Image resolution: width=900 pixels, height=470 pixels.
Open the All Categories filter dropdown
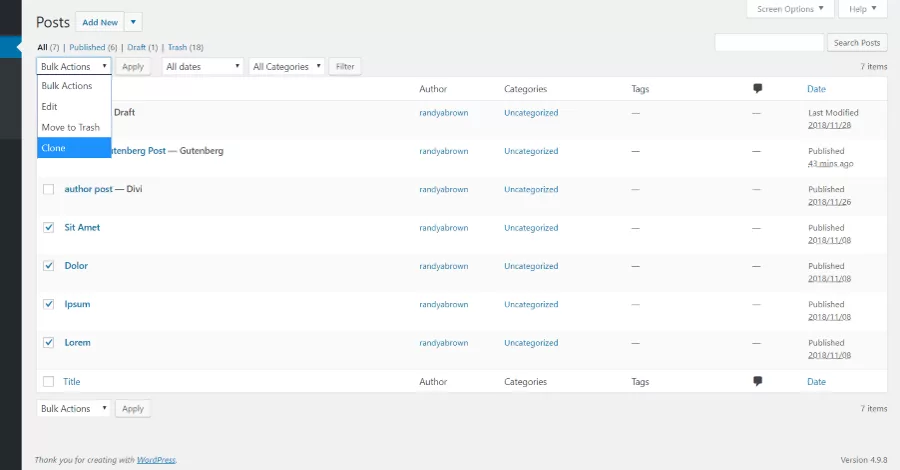(x=286, y=67)
